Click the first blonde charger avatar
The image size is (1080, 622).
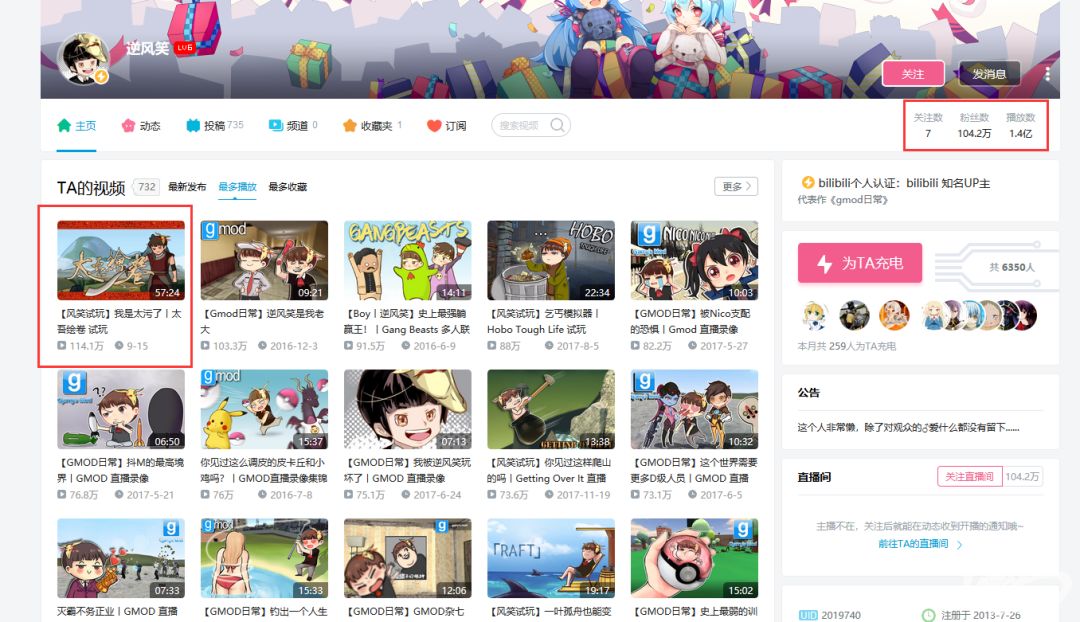click(x=815, y=315)
